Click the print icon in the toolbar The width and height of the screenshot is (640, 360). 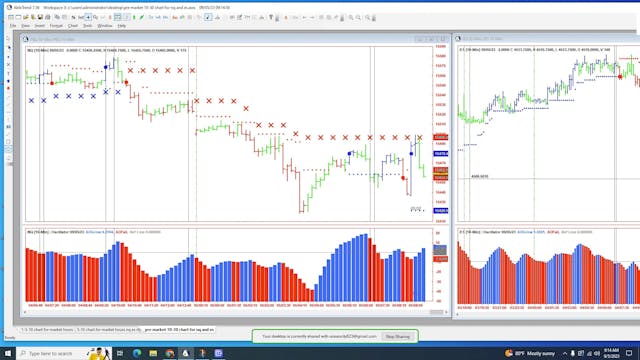click(x=47, y=18)
